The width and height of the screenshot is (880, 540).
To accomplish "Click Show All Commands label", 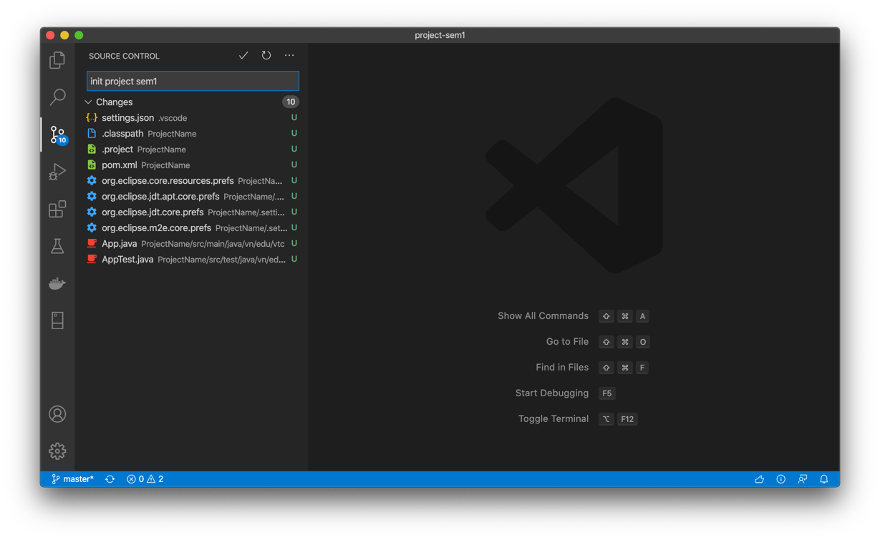I will pos(543,316).
